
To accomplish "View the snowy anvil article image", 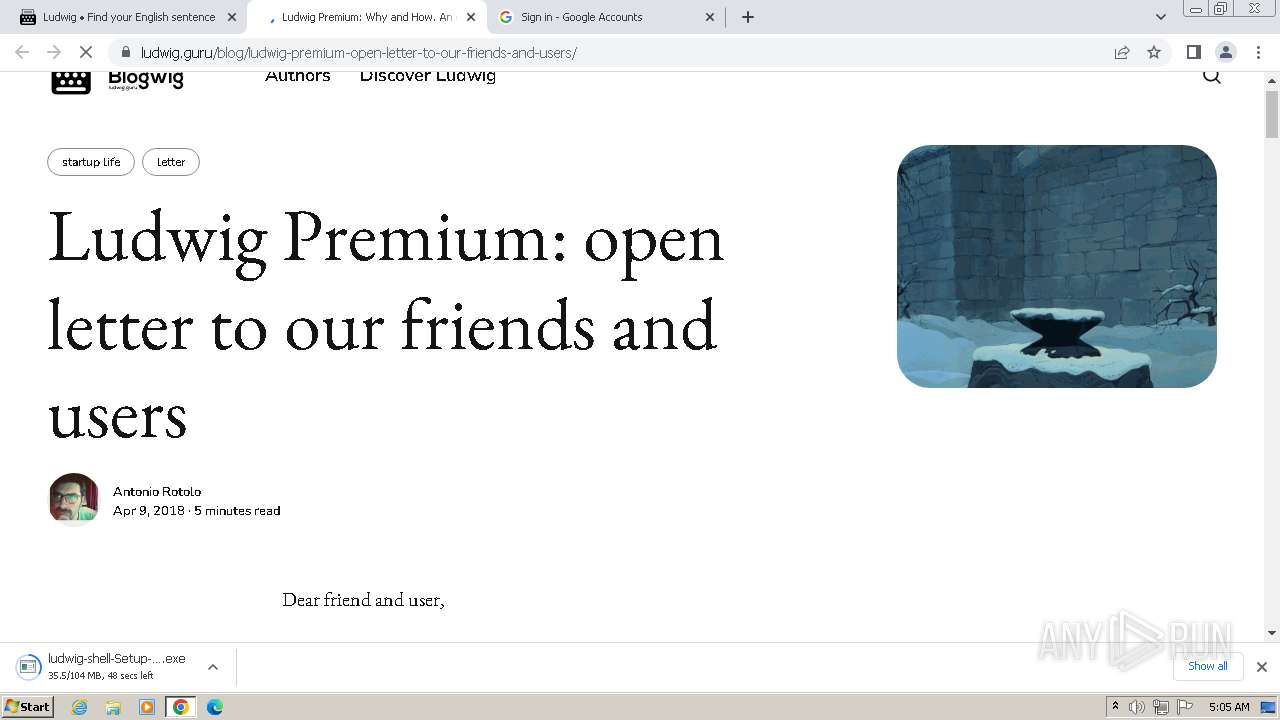I will (x=1057, y=266).
